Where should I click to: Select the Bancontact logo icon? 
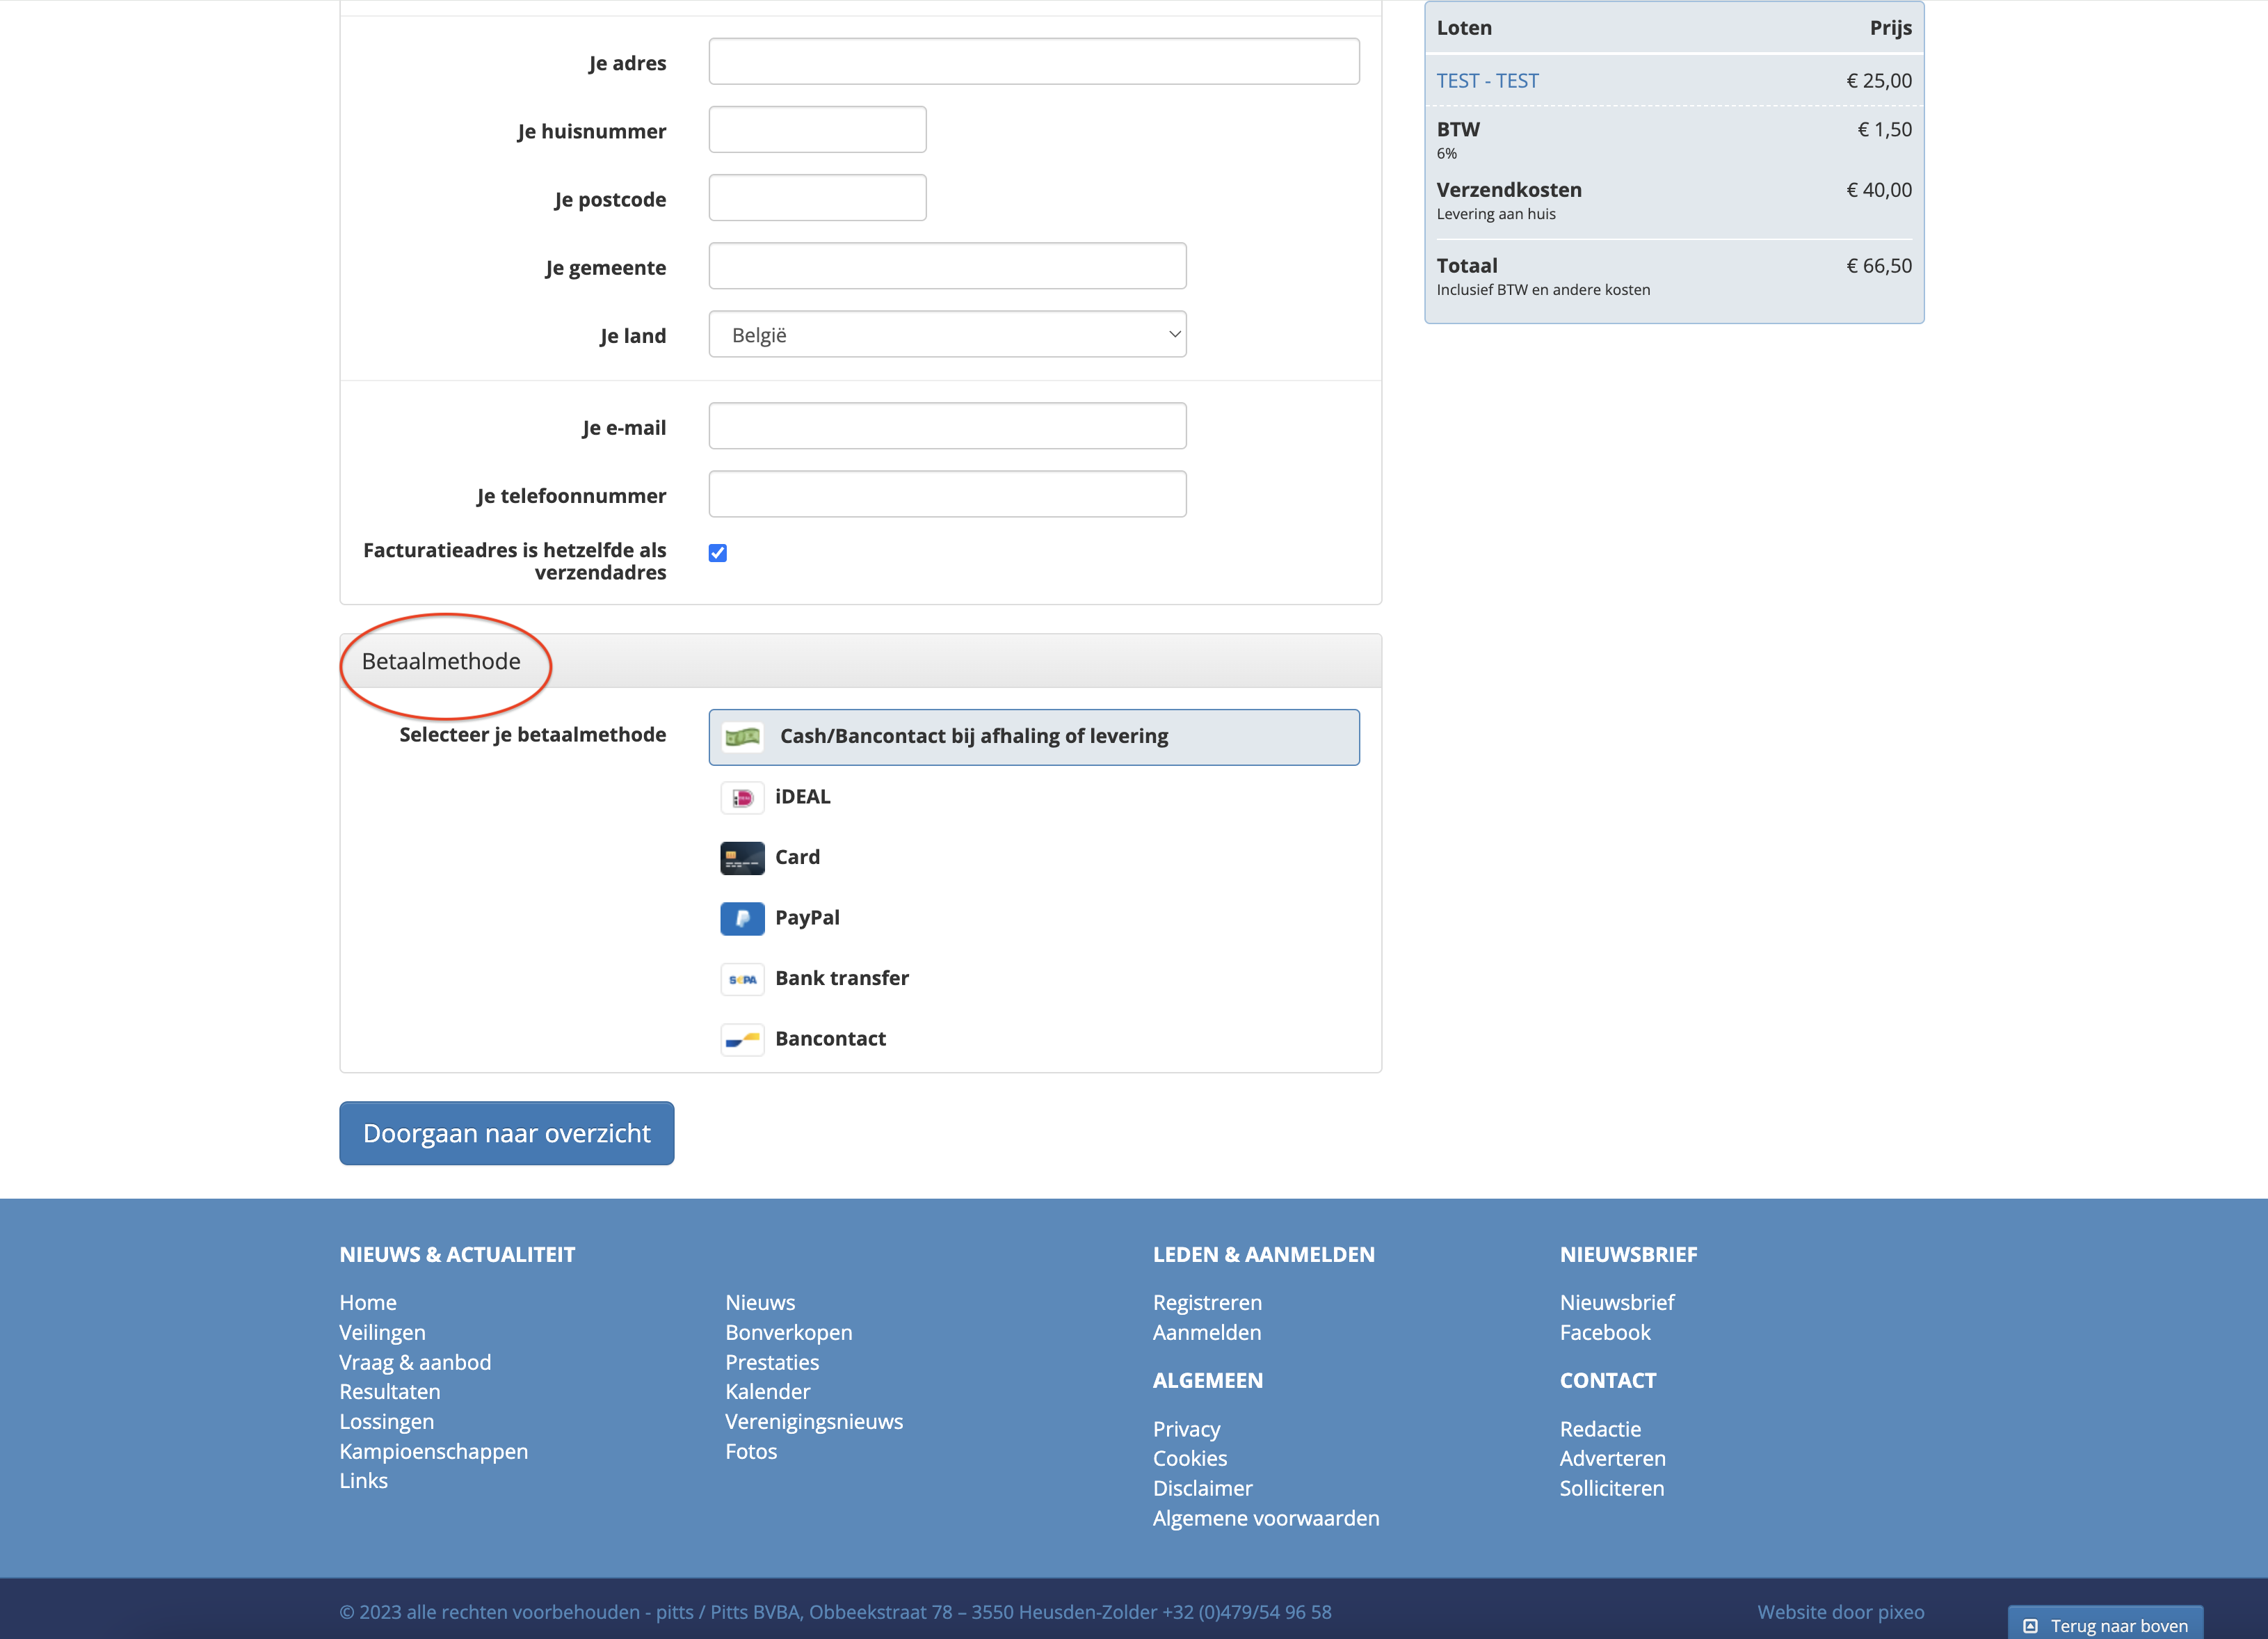[x=742, y=1039]
